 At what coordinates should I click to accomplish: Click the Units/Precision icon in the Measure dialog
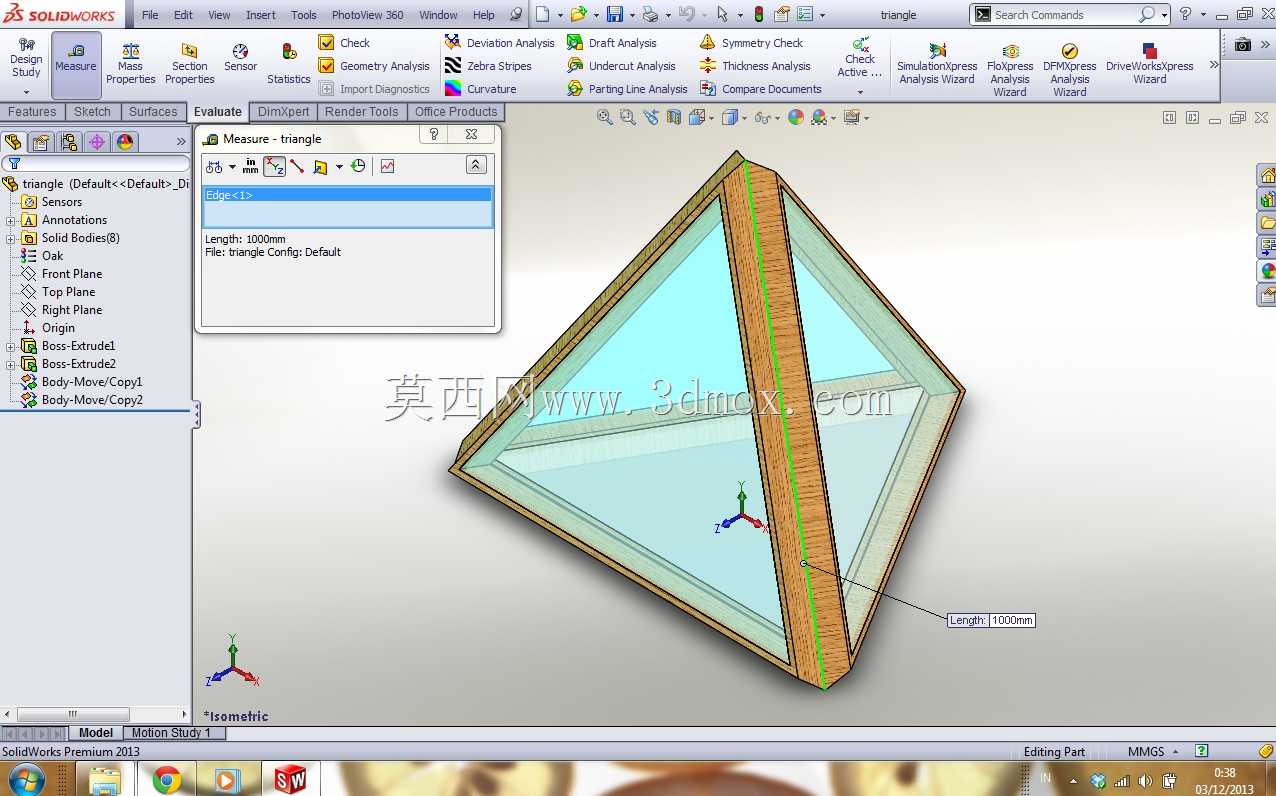tap(250, 166)
